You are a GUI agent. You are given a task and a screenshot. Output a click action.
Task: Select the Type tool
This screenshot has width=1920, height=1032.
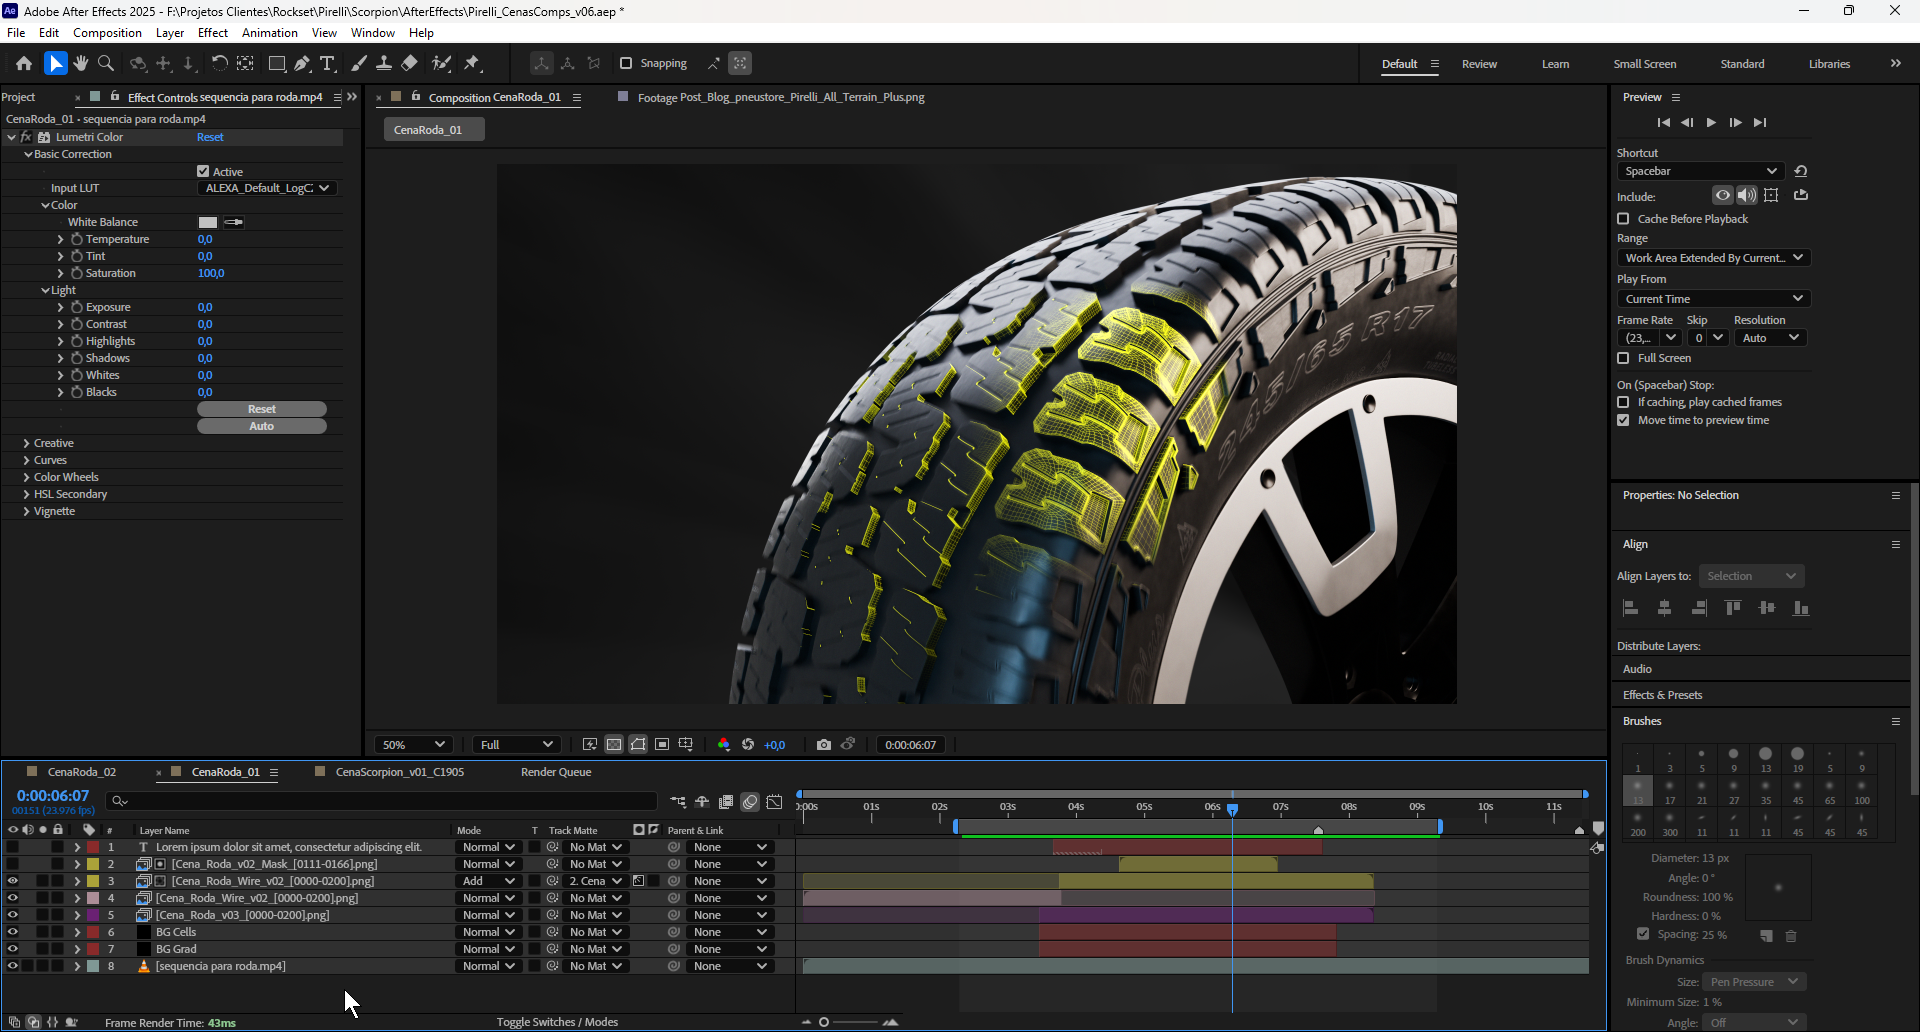click(x=327, y=63)
